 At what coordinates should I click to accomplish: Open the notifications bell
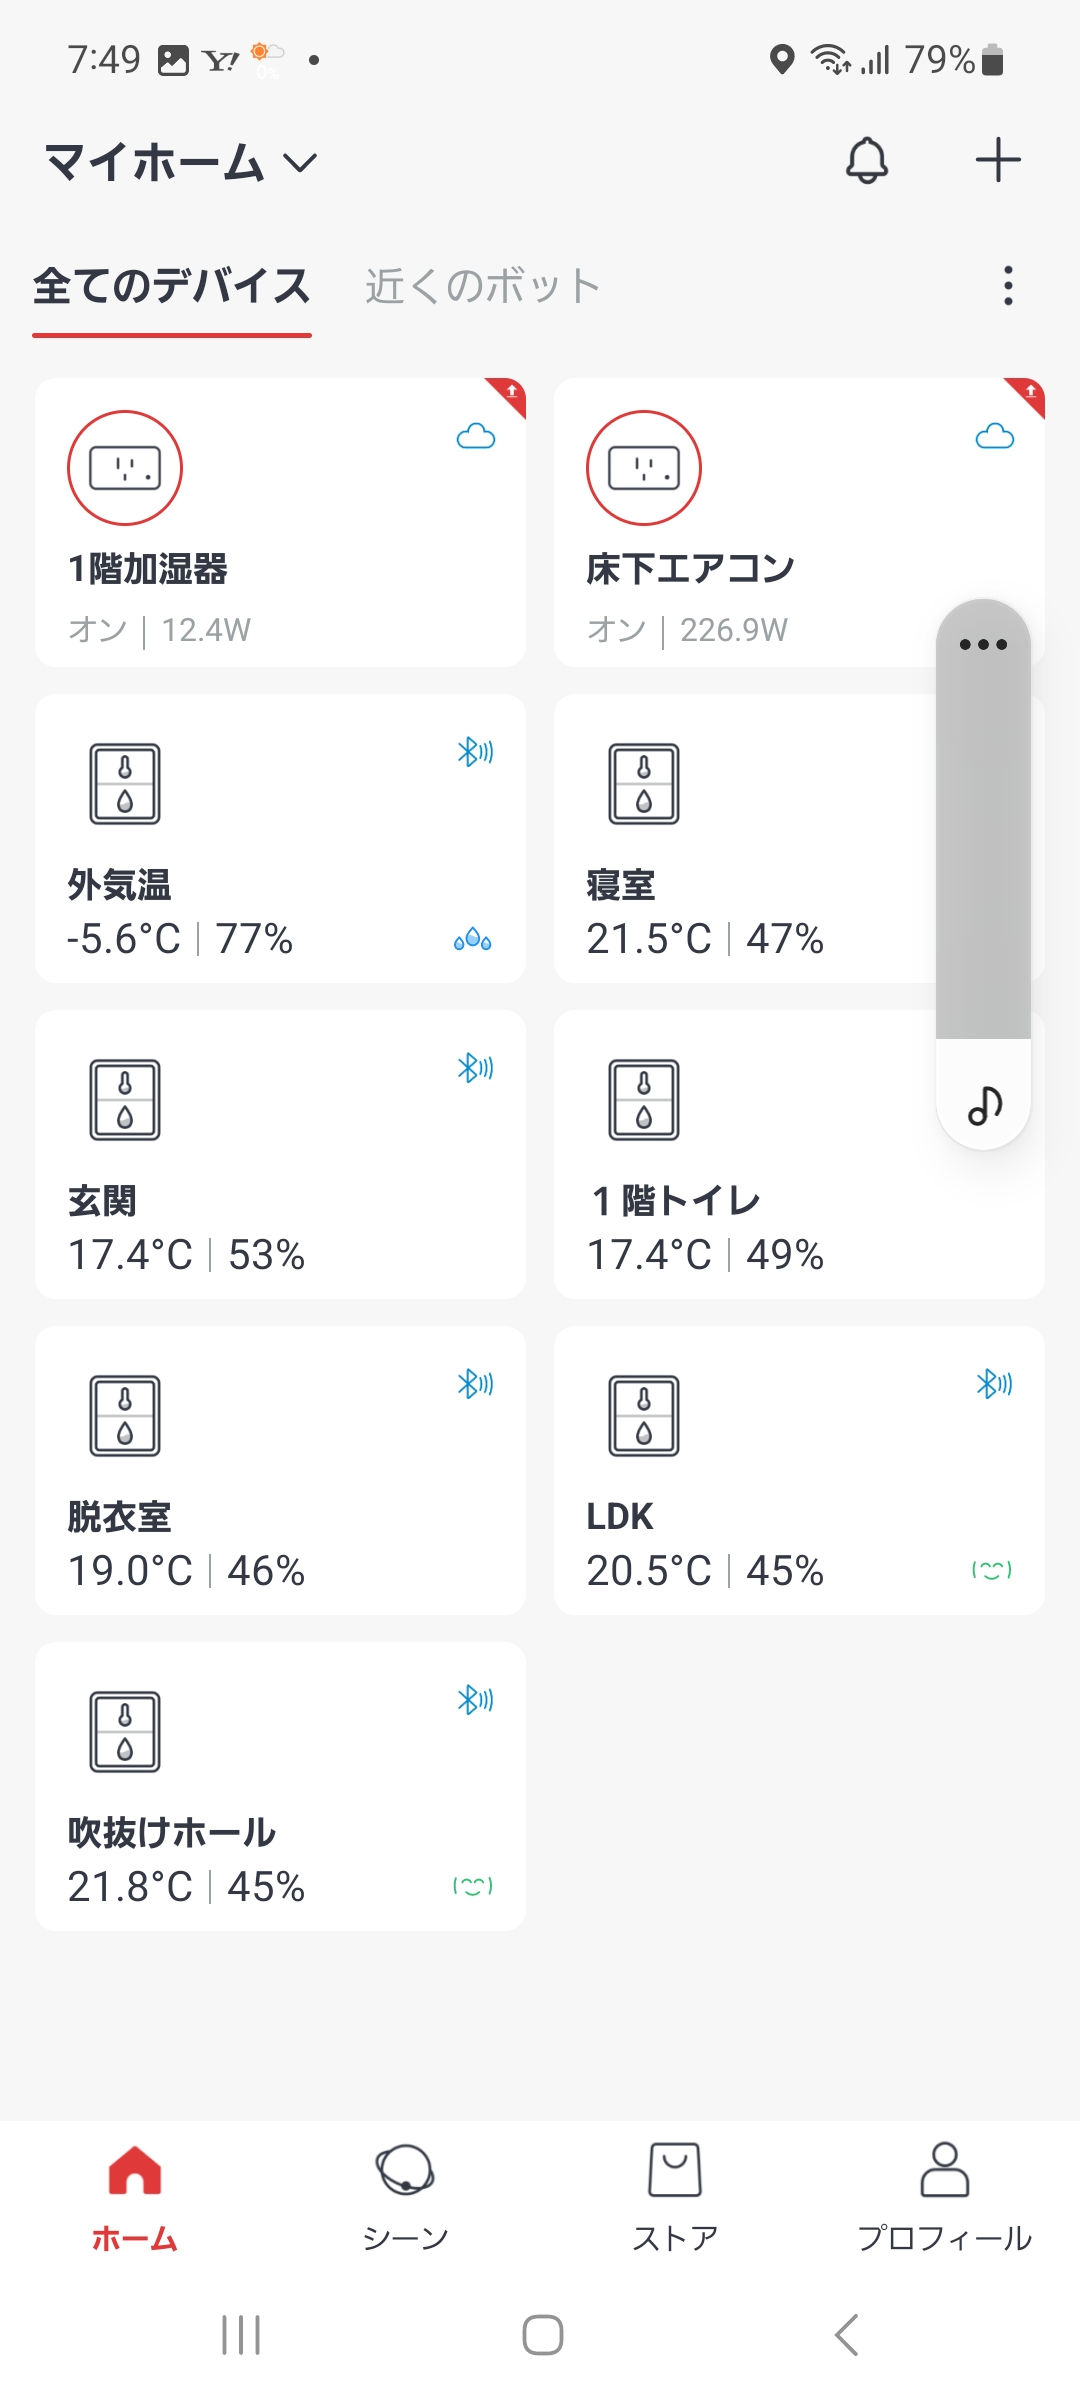867,160
